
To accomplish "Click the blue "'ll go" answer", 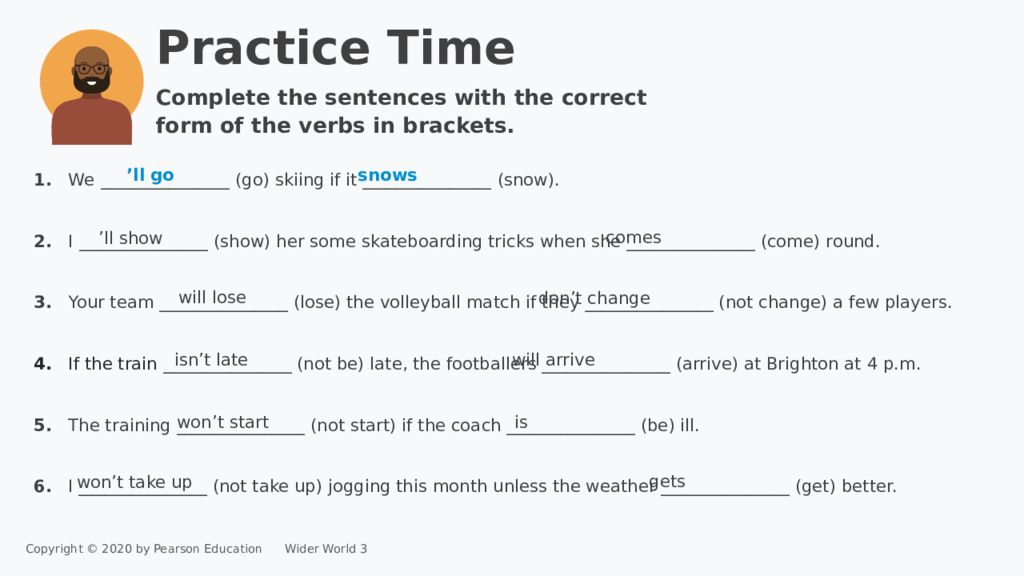I will 150,175.
